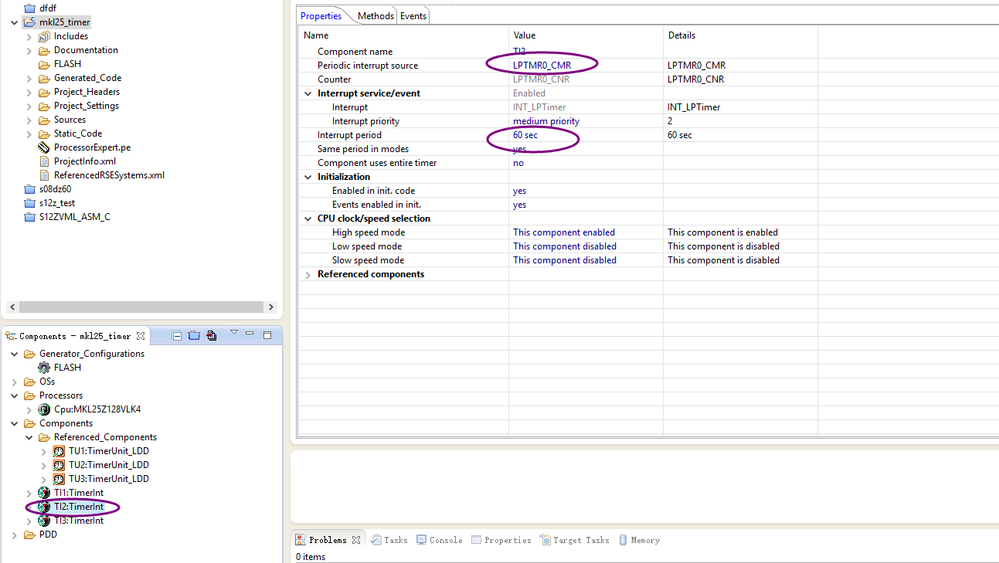The height and width of the screenshot is (563, 999).
Task: Select the TI1:TimerInt component icon
Action: pos(44,493)
